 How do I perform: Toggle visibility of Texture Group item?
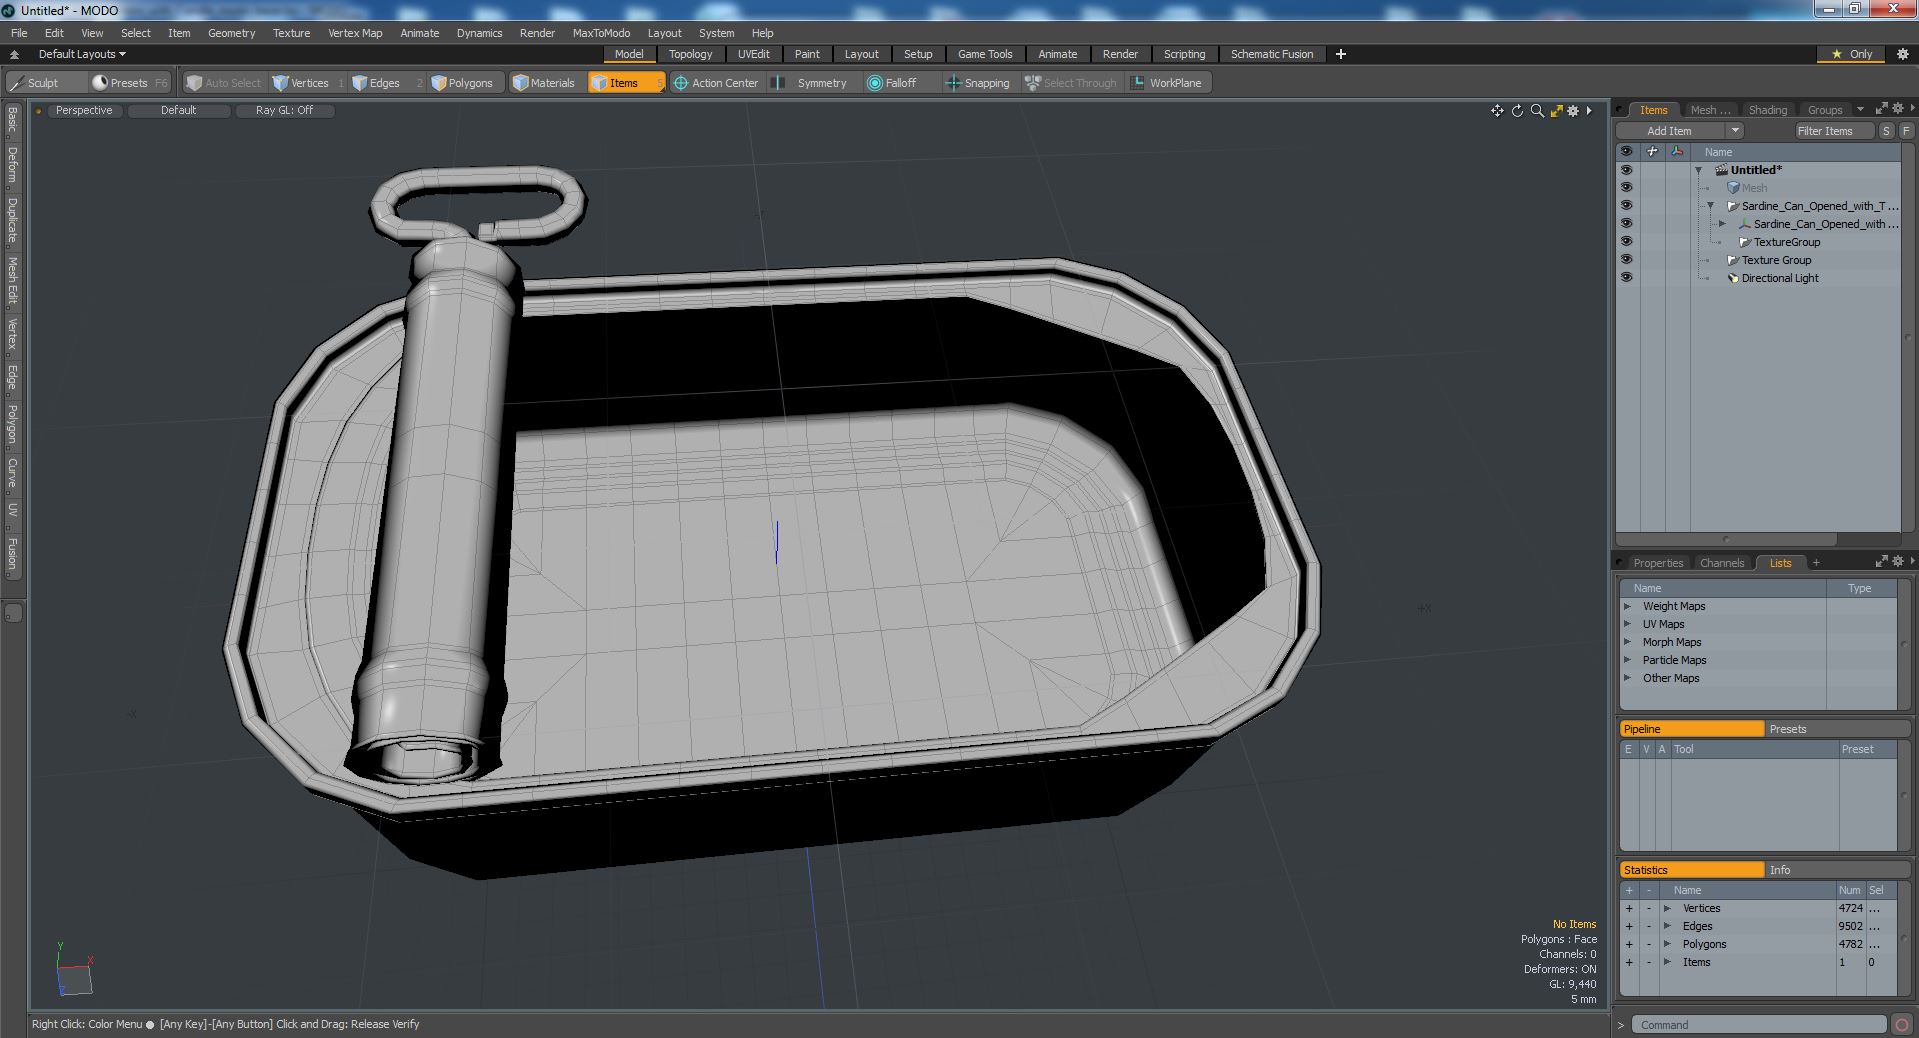1626,260
